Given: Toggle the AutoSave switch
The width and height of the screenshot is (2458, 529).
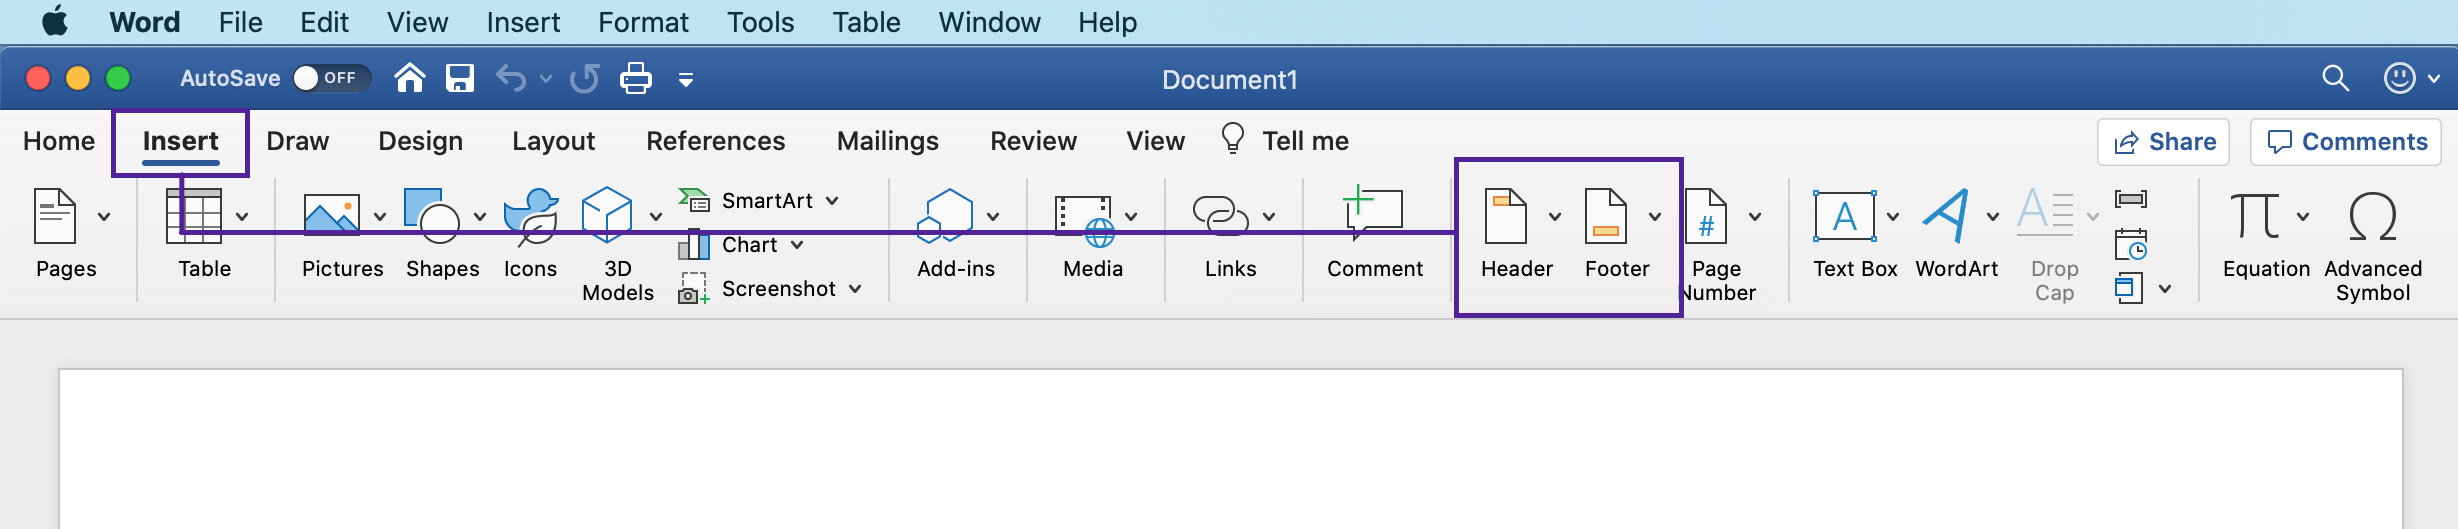Looking at the screenshot, I should (332, 78).
